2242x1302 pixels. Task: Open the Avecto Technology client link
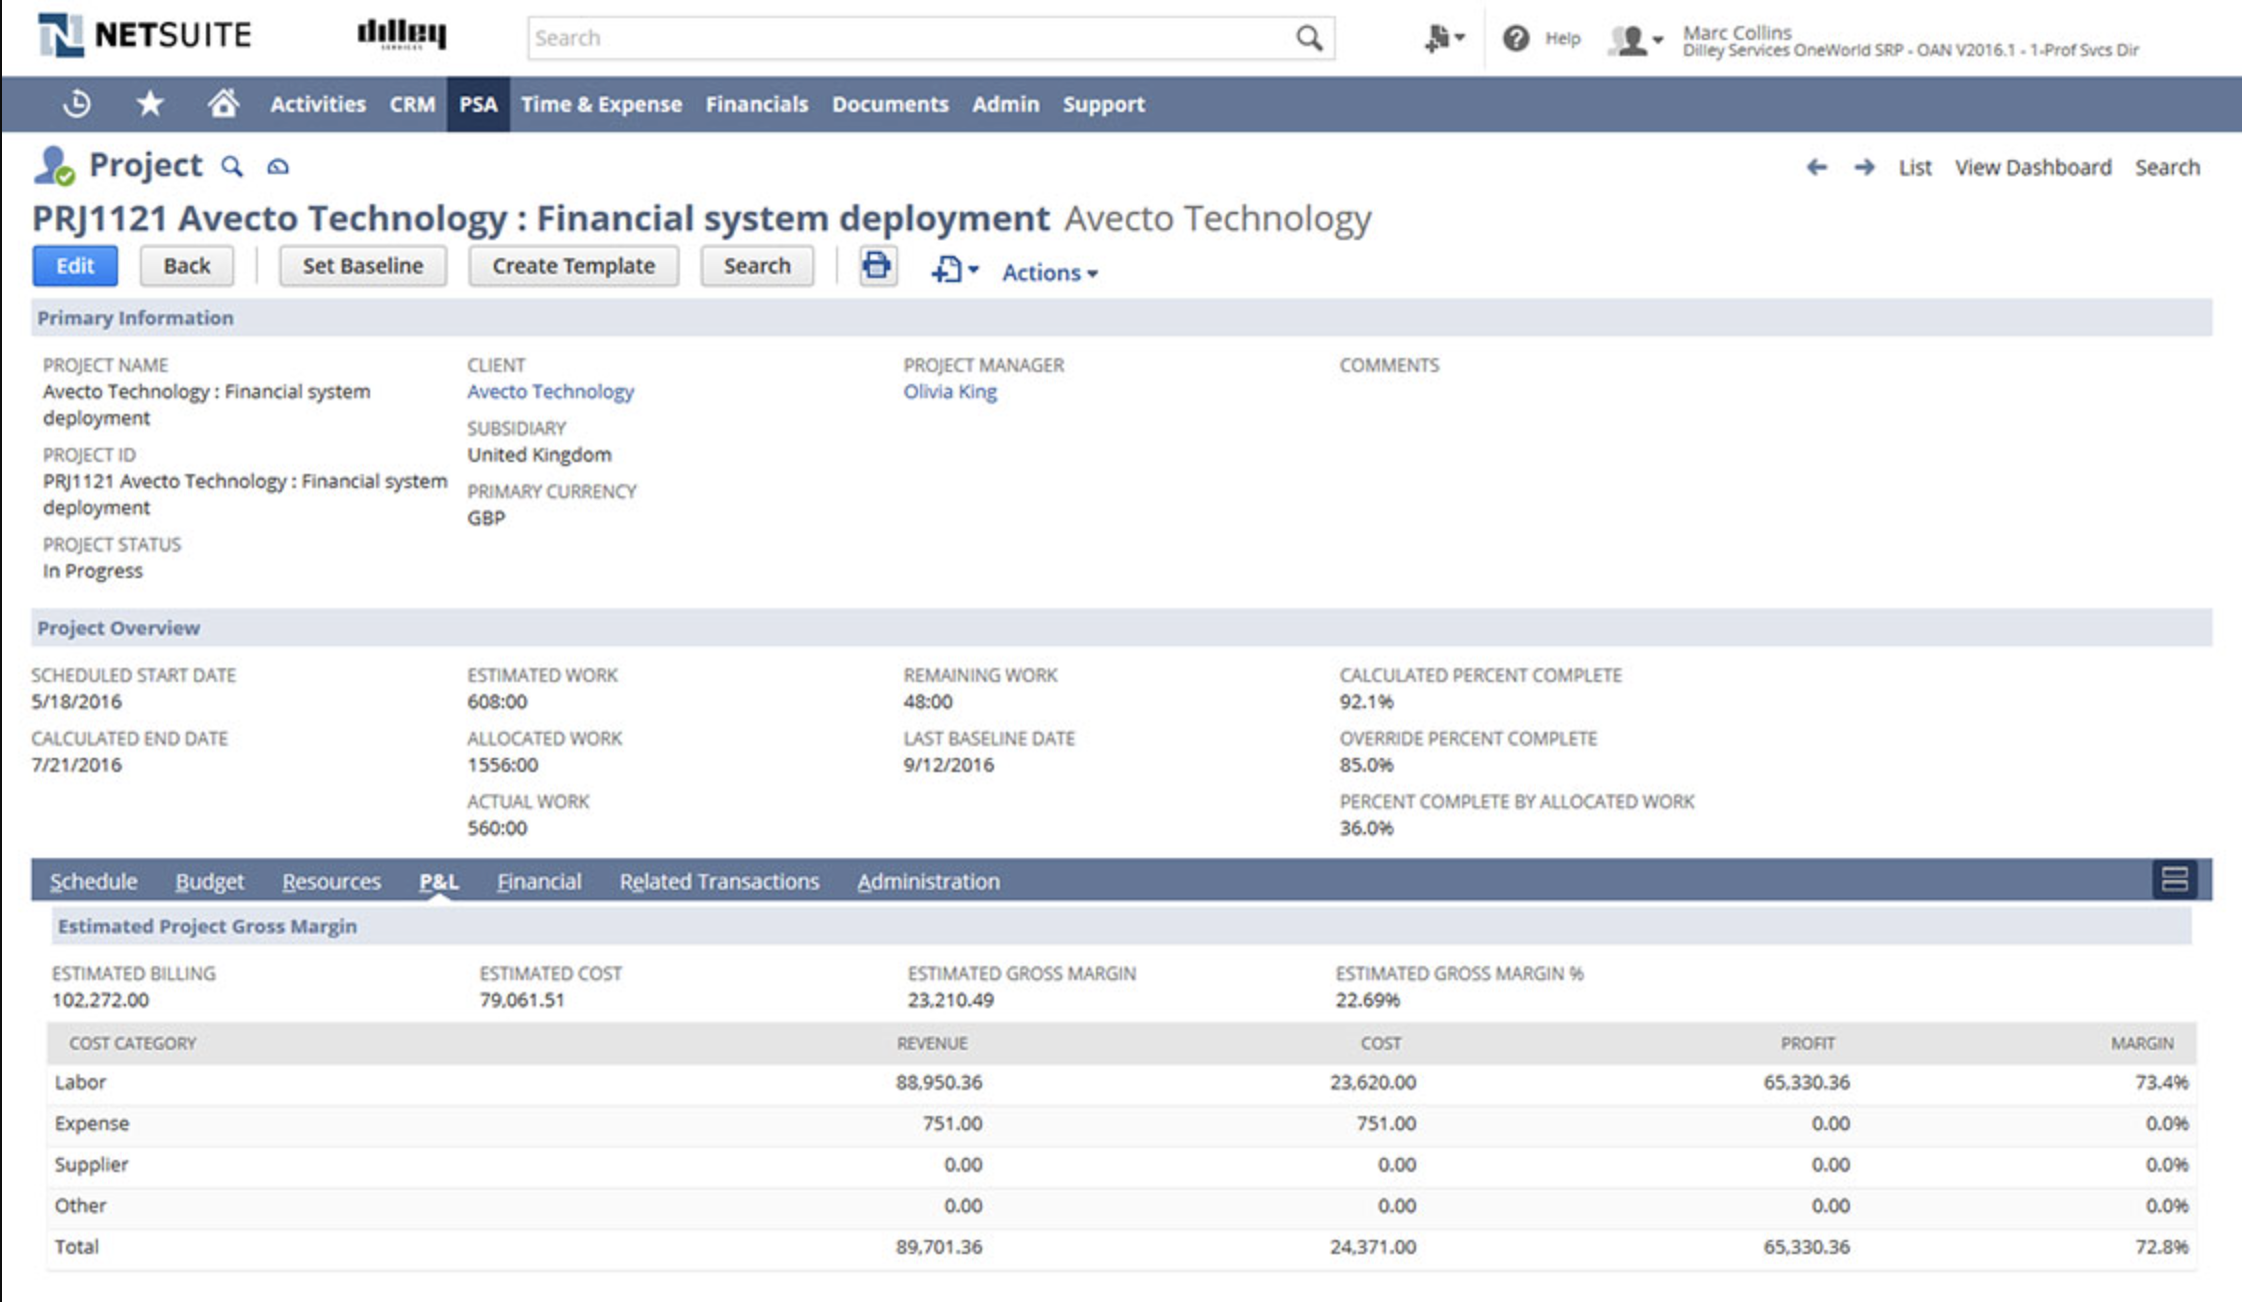(550, 392)
